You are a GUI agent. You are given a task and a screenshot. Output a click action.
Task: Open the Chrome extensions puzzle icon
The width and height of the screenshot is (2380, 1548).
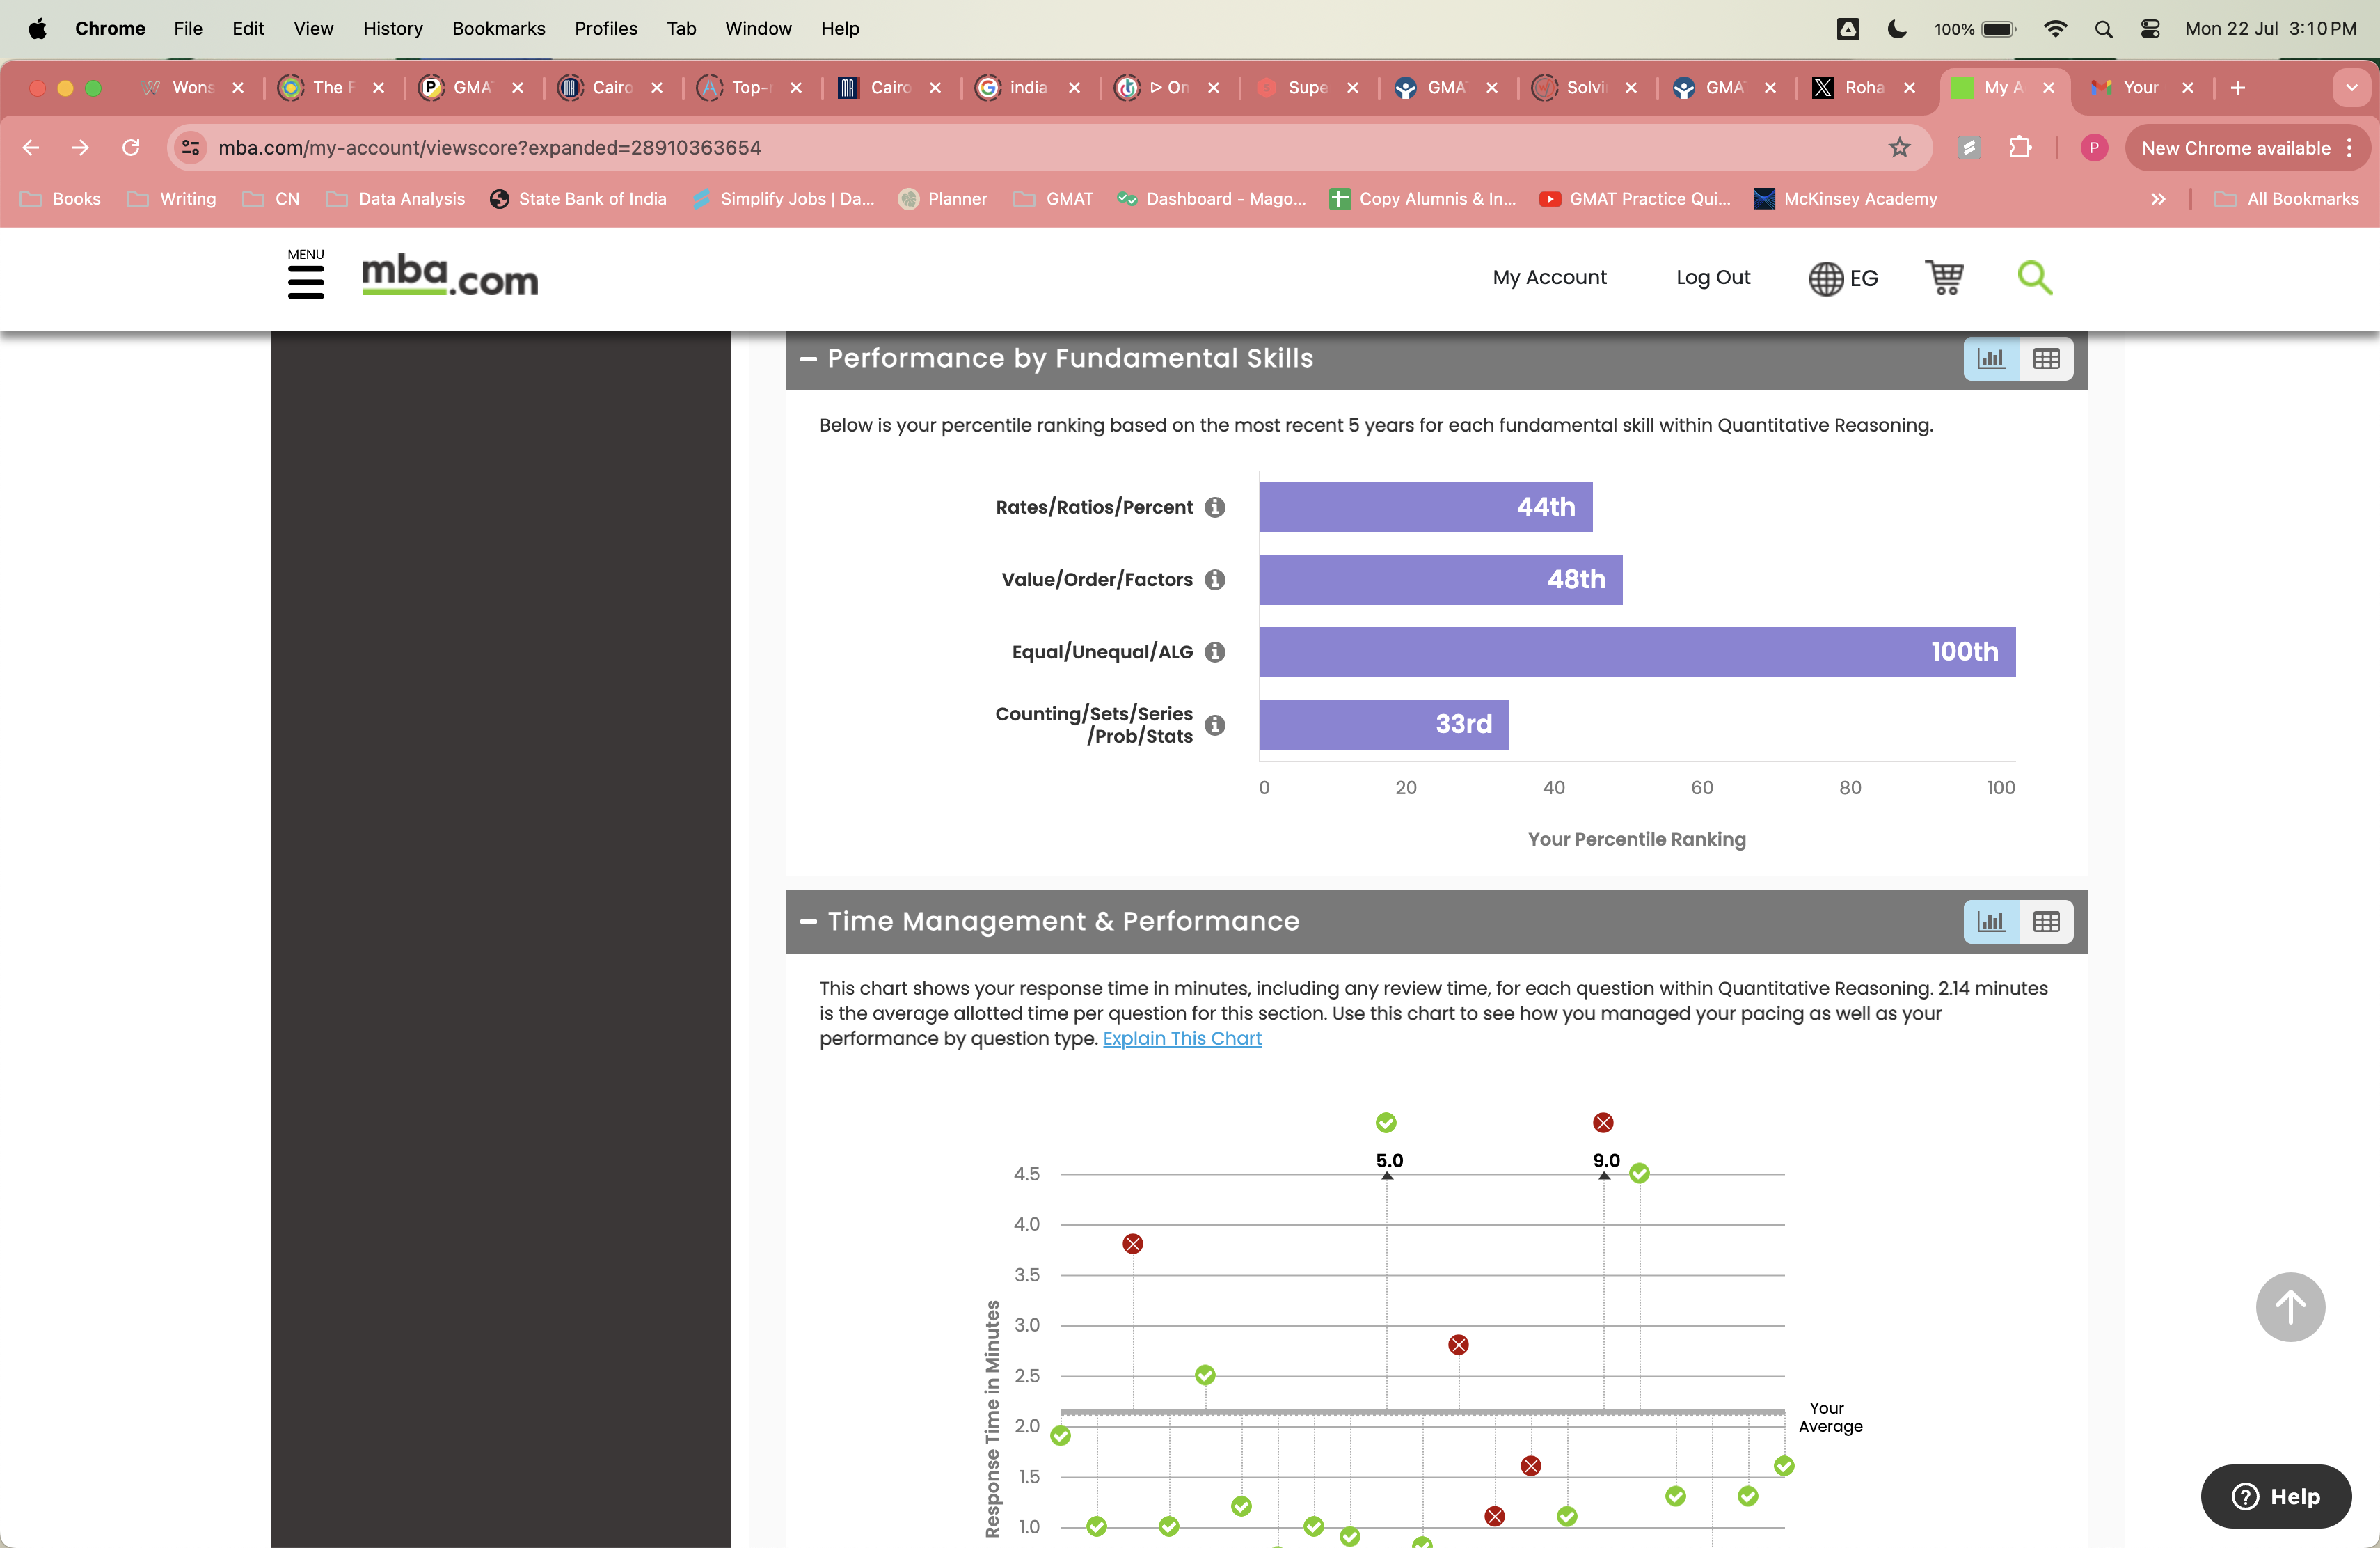[2019, 148]
